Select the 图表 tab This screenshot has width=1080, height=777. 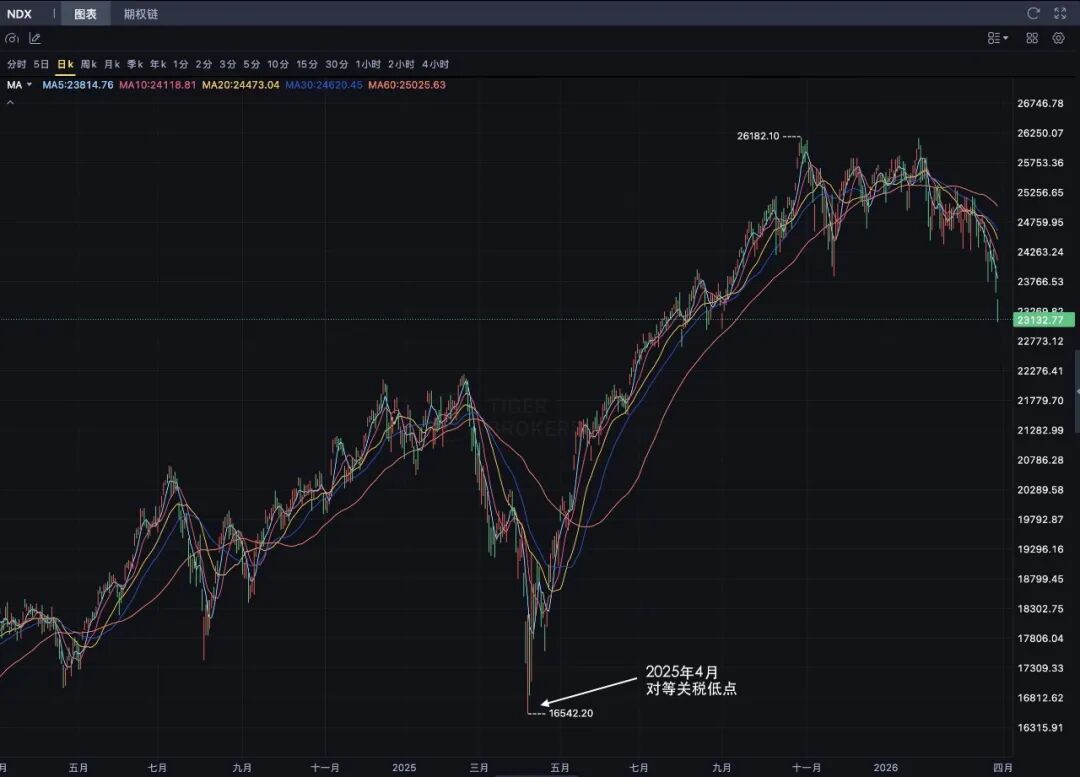point(85,14)
